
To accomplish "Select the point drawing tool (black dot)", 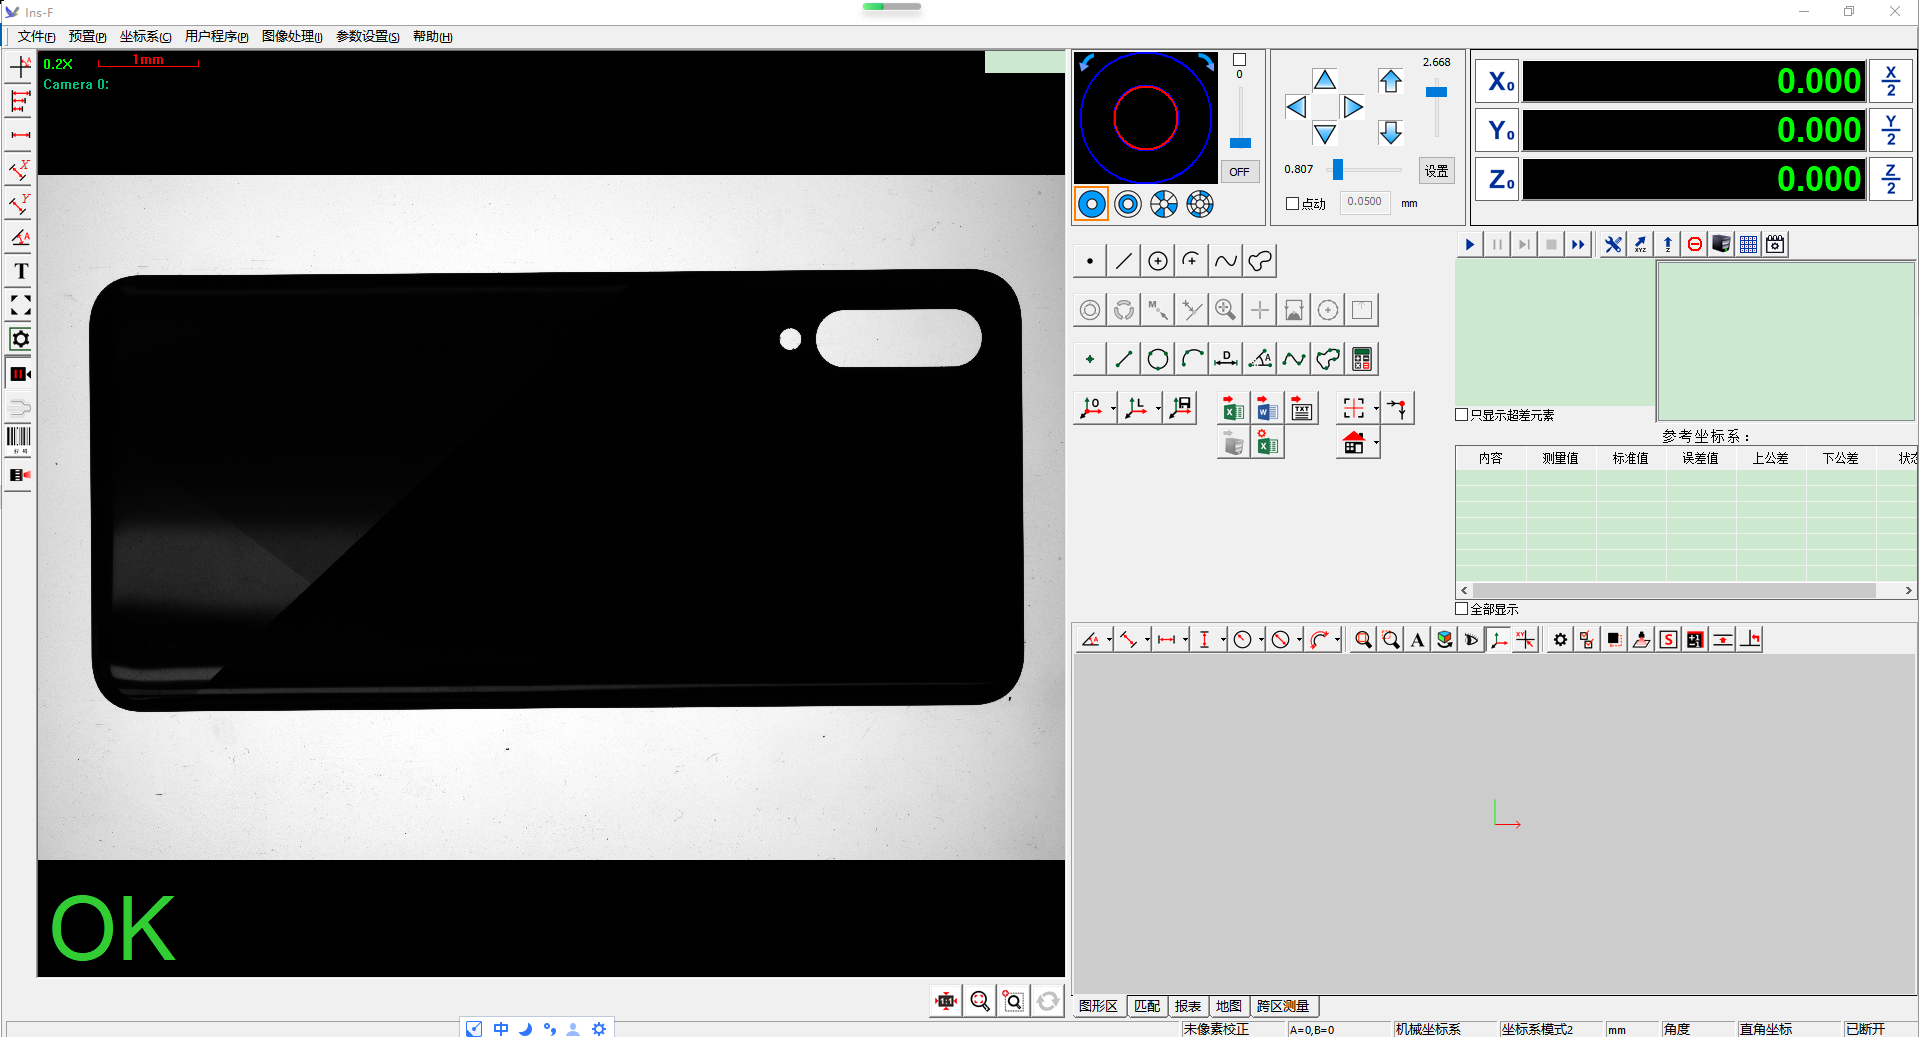I will pyautogui.click(x=1090, y=261).
